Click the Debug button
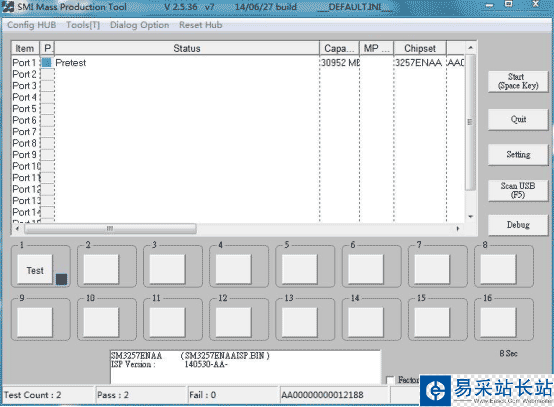This screenshot has width=554, height=407. click(x=518, y=225)
